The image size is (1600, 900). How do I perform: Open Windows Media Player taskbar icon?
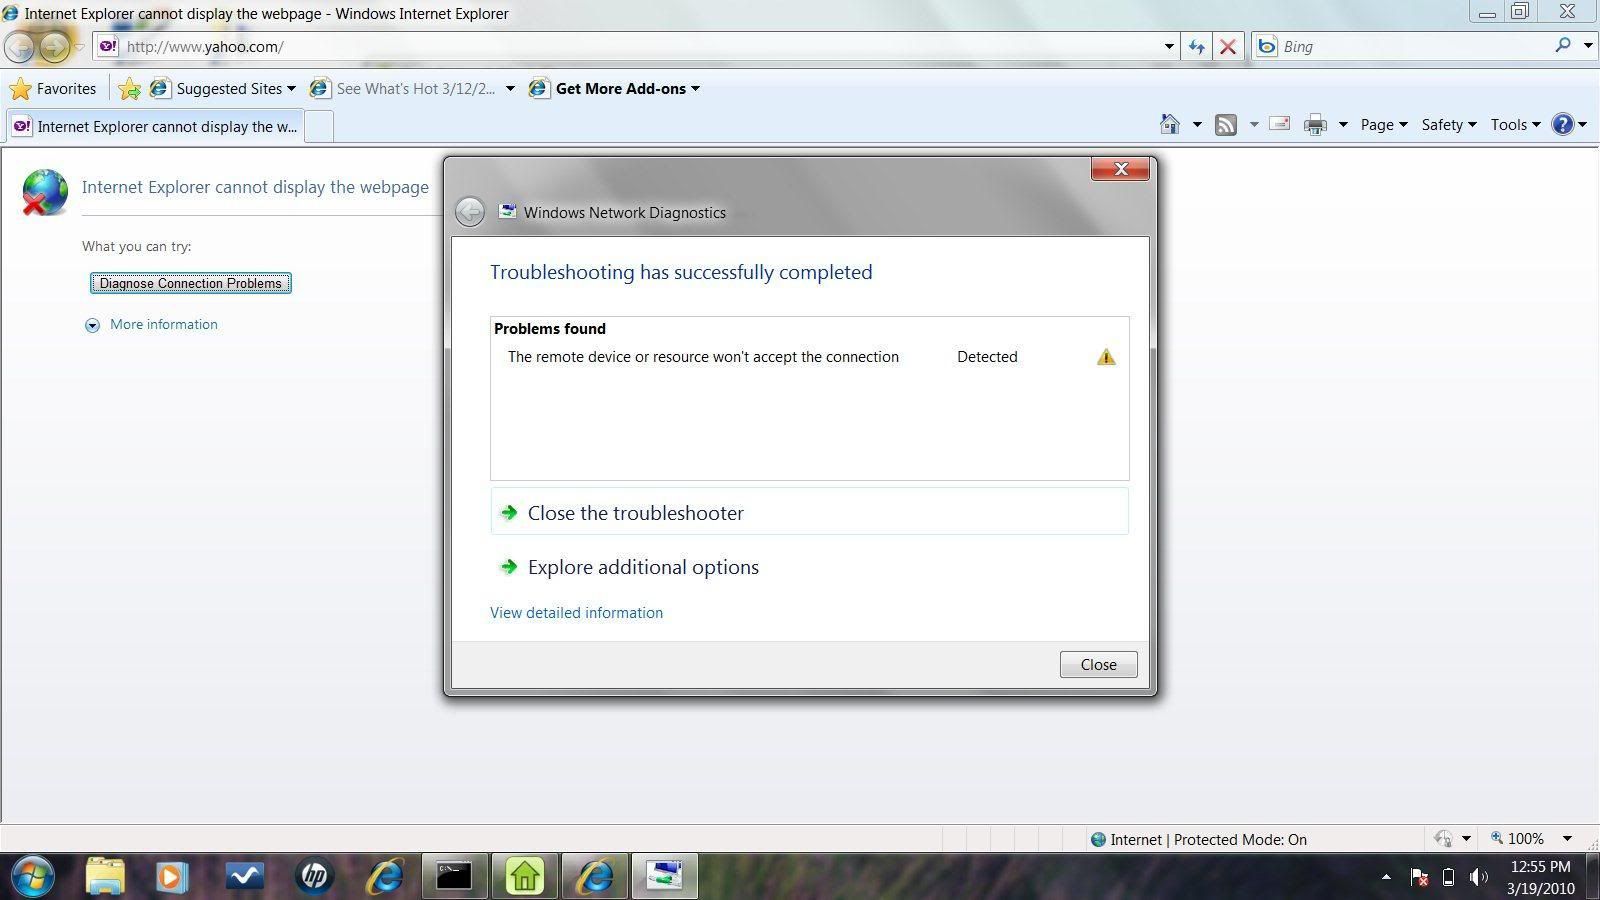[171, 877]
